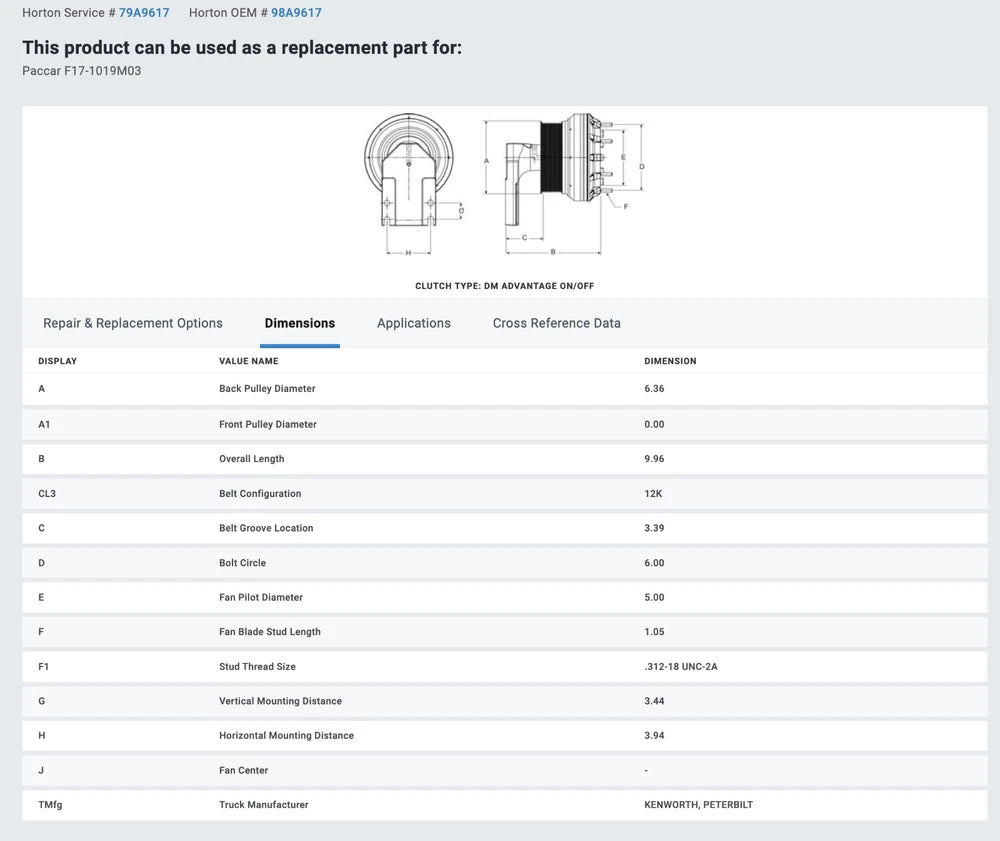The width and height of the screenshot is (1000, 841).
Task: Switch to Cross Reference Data tab
Action: tap(557, 323)
